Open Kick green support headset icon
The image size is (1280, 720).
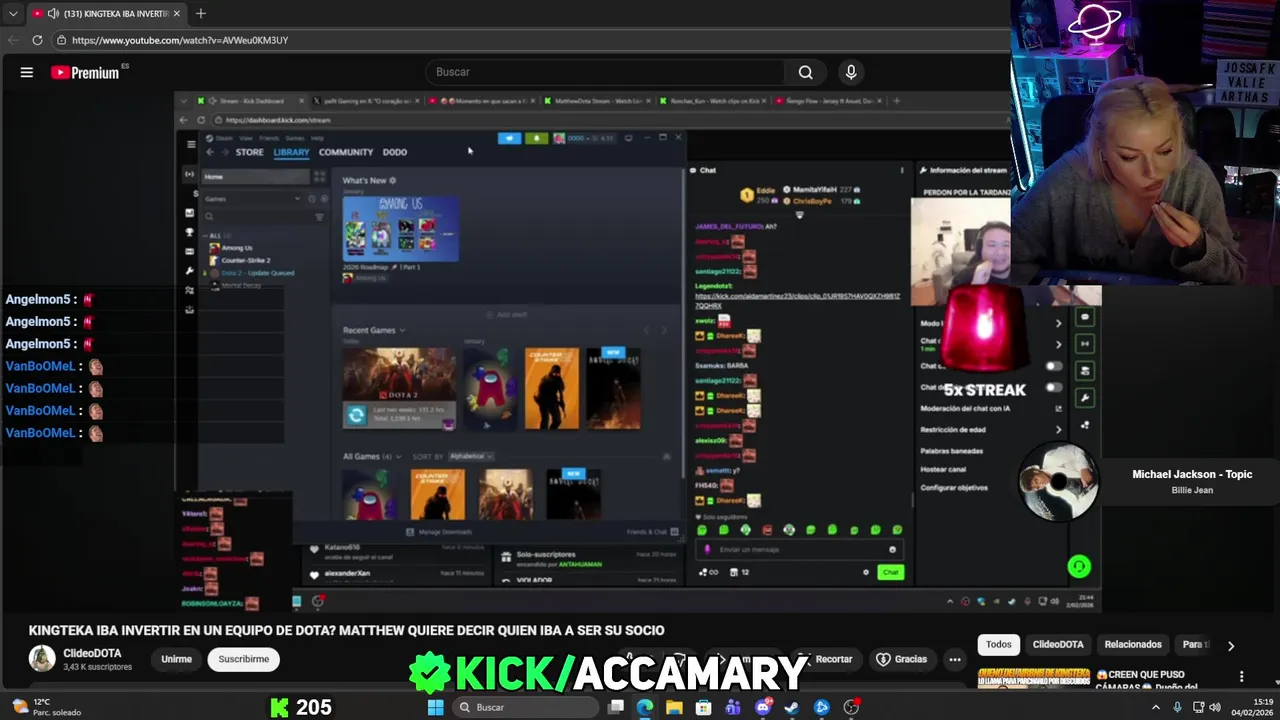1078,567
